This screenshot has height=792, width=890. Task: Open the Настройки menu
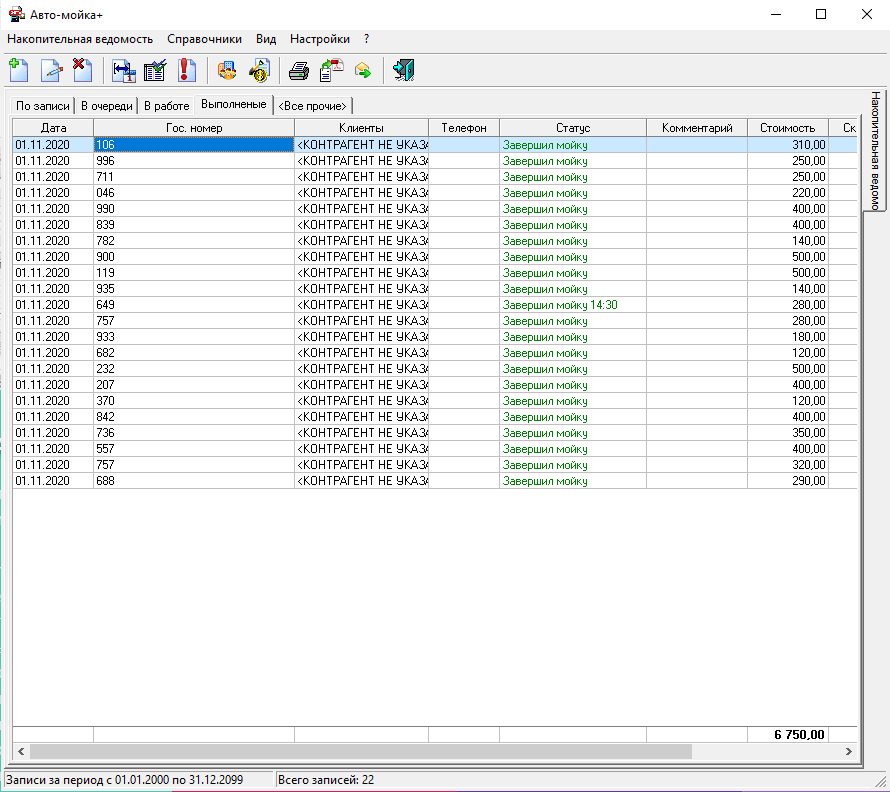point(320,39)
